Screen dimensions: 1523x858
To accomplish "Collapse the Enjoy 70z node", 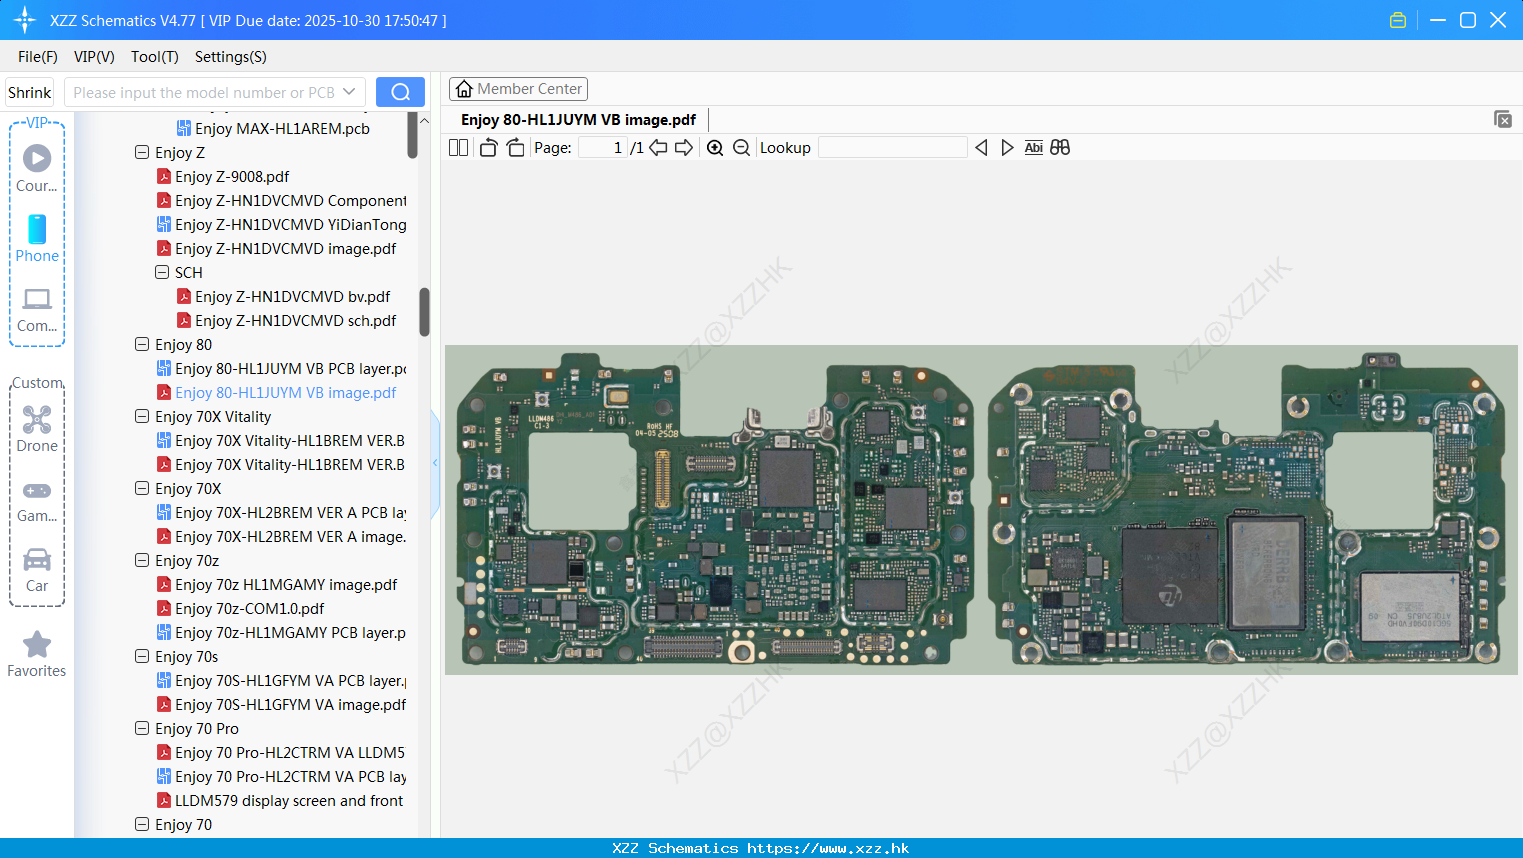I will pyautogui.click(x=142, y=561).
